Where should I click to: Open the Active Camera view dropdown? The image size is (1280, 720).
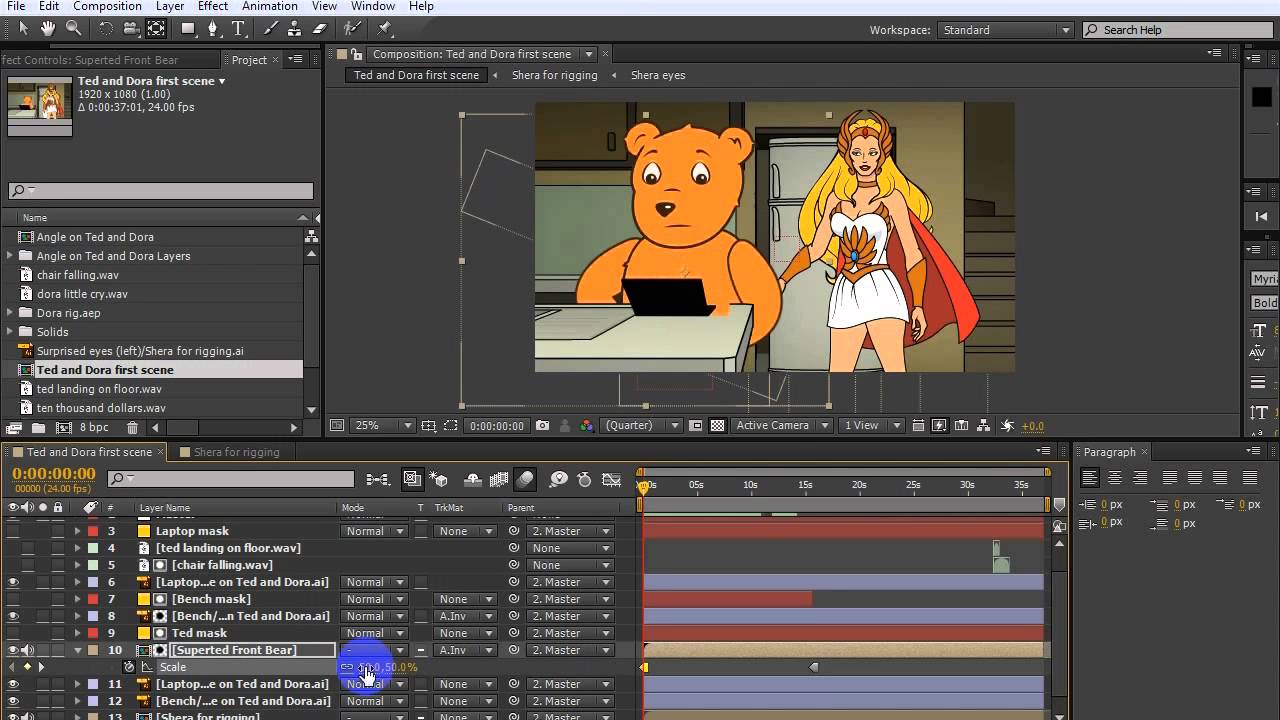781,425
